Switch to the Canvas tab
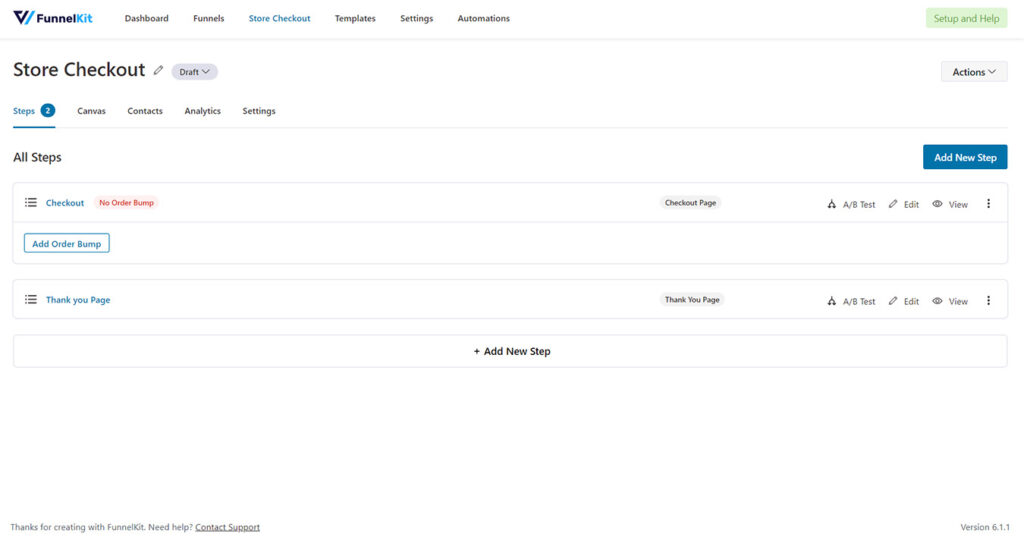Screen dimensions: 1024x540 click(91, 111)
